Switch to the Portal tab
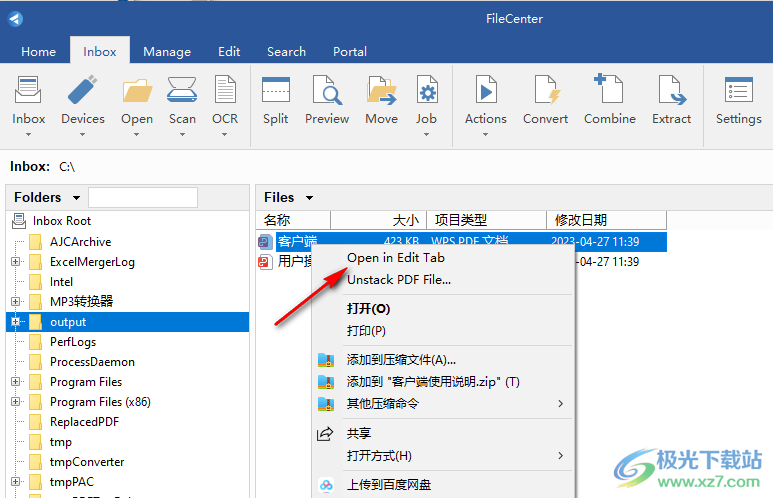 click(350, 52)
